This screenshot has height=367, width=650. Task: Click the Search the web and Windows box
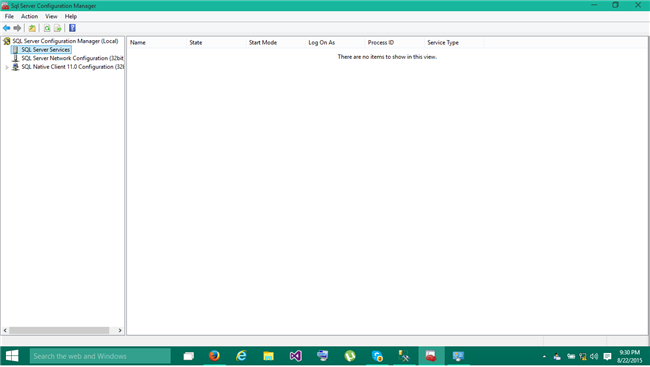point(100,356)
